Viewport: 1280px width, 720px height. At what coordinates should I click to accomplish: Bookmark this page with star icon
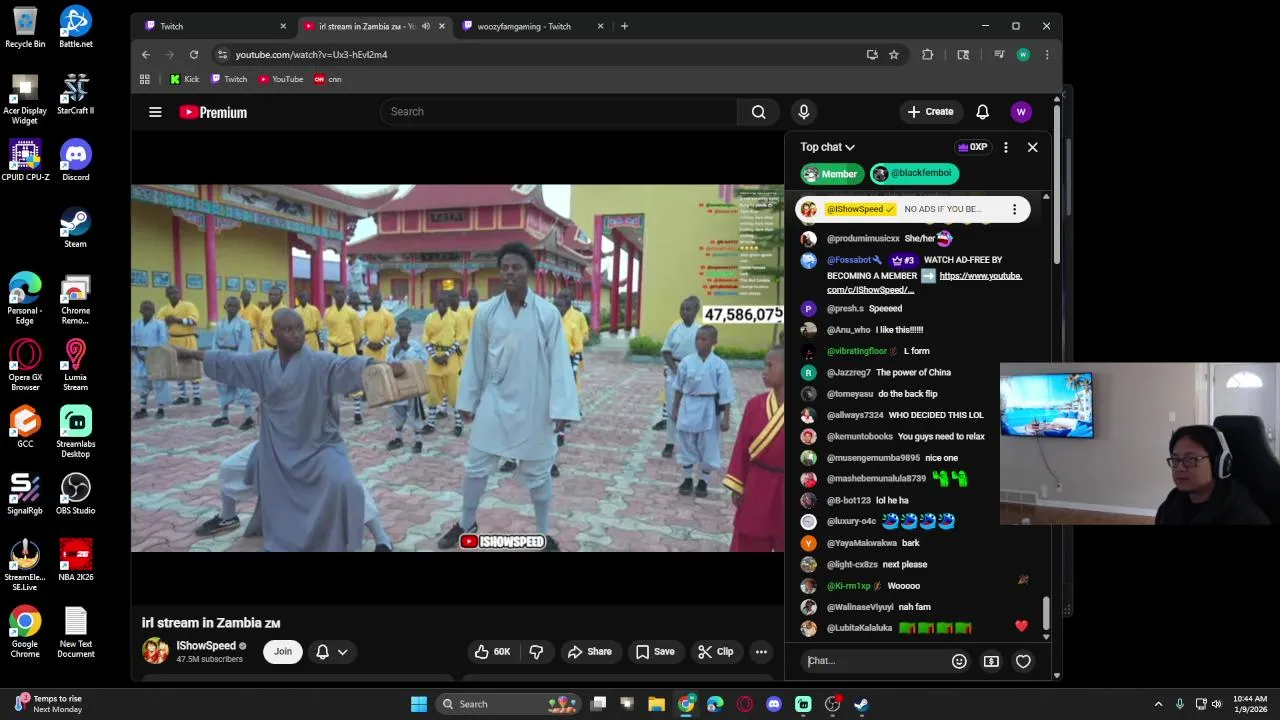(x=894, y=55)
